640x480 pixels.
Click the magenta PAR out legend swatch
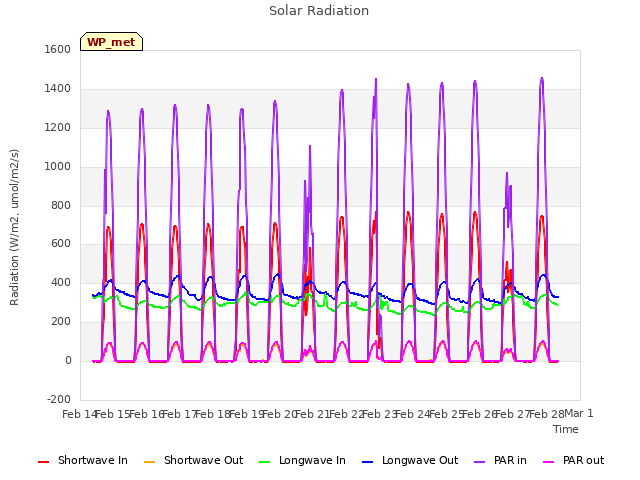tap(549, 462)
